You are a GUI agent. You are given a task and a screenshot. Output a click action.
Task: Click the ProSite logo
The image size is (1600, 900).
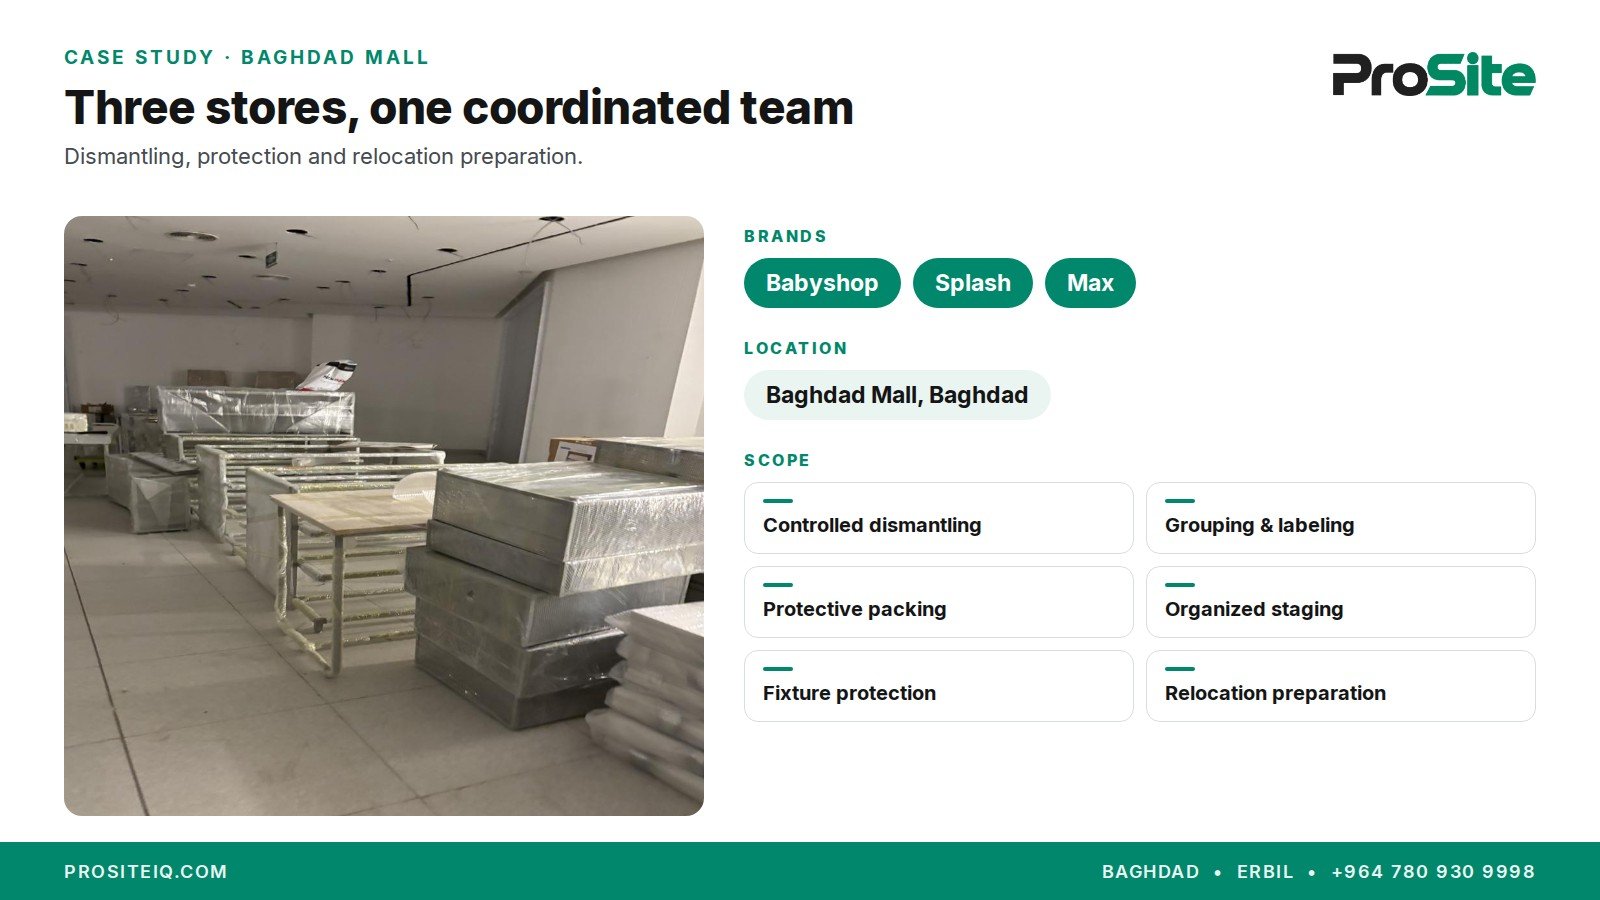coord(1433,75)
